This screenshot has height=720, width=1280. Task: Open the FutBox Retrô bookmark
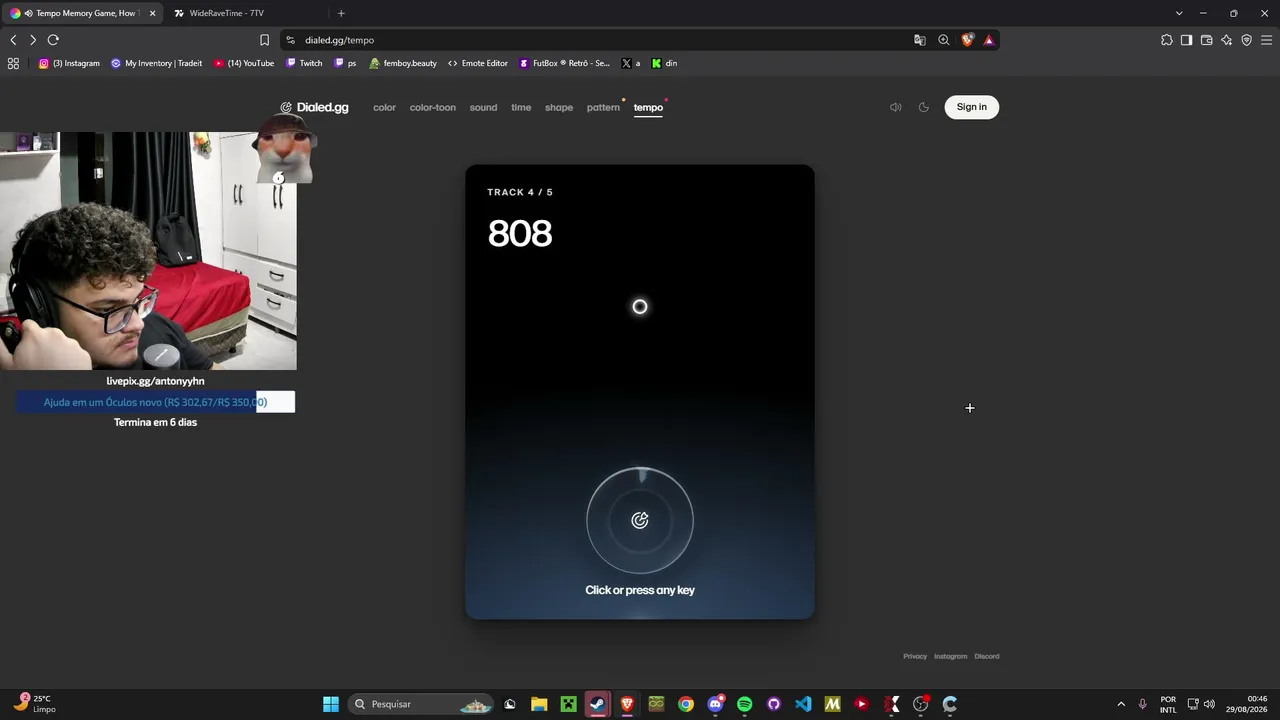point(564,63)
